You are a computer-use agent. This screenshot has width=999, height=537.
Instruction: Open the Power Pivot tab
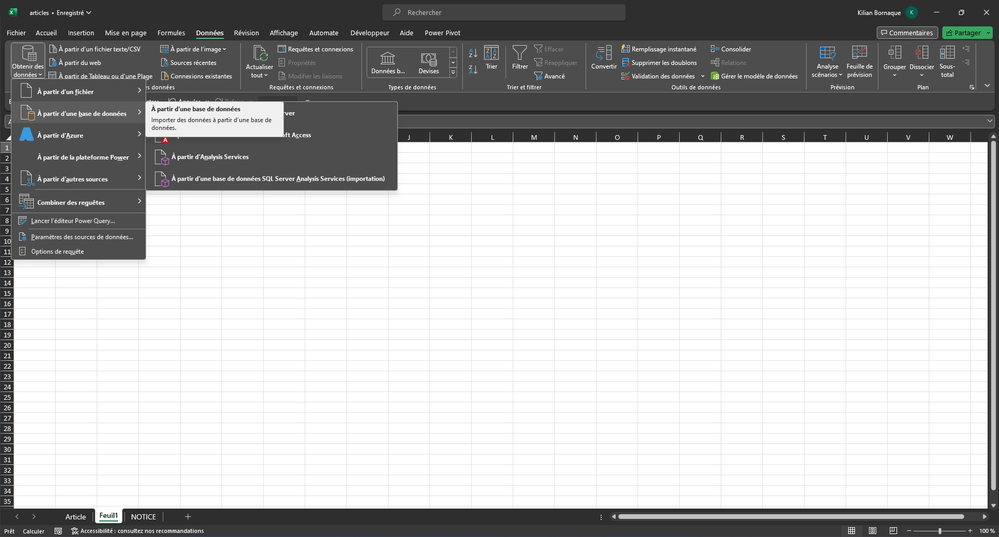pos(442,32)
